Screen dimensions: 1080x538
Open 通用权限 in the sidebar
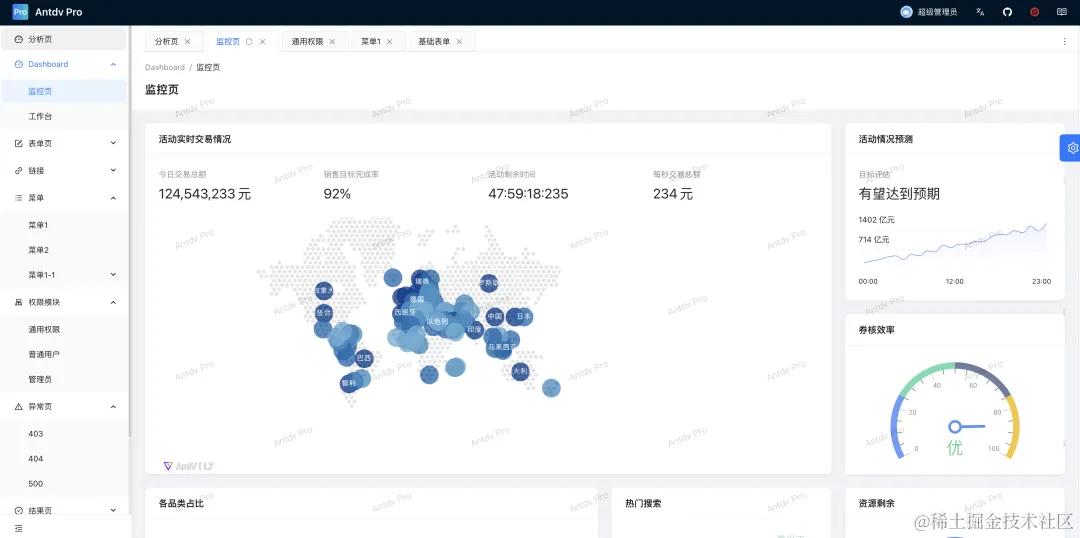pyautogui.click(x=64, y=329)
